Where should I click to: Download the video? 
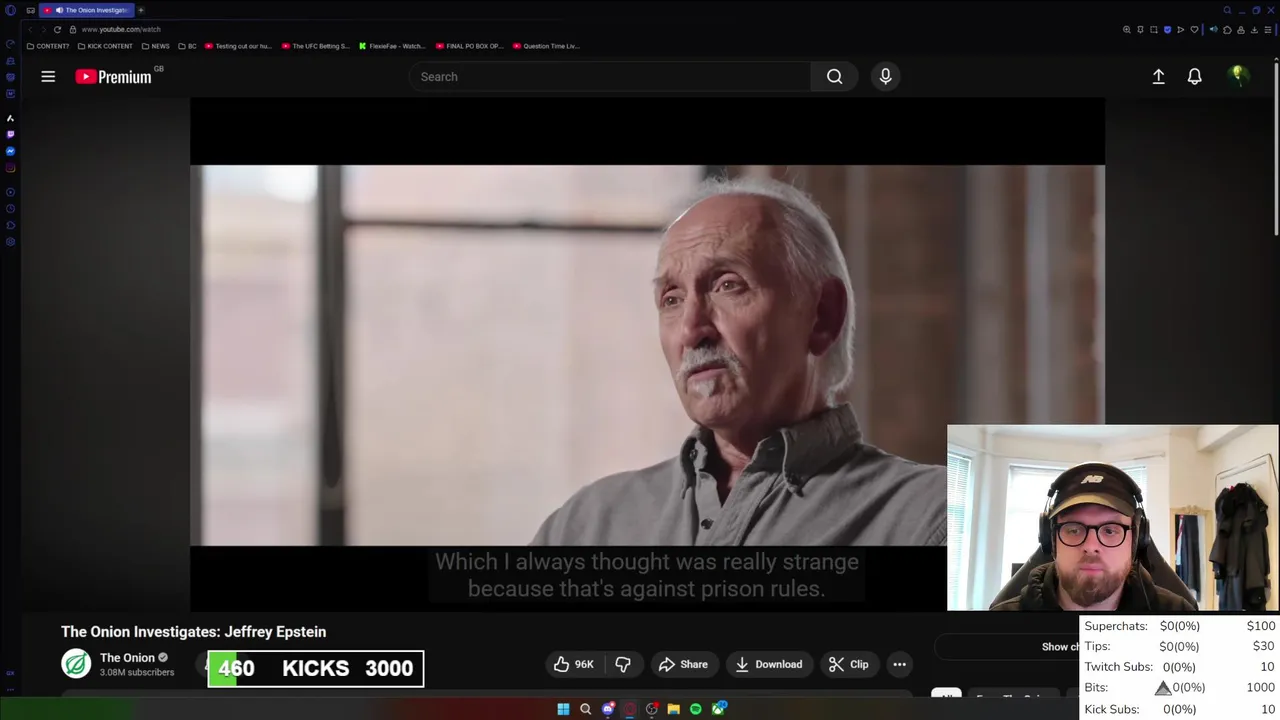[768, 664]
